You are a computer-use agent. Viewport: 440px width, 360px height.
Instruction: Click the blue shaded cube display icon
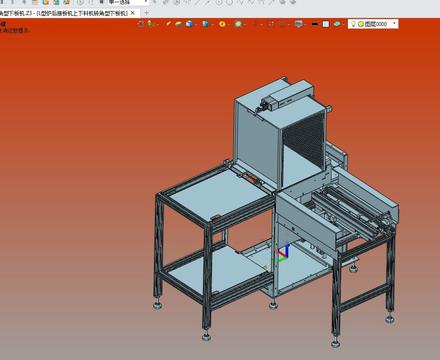(190, 24)
